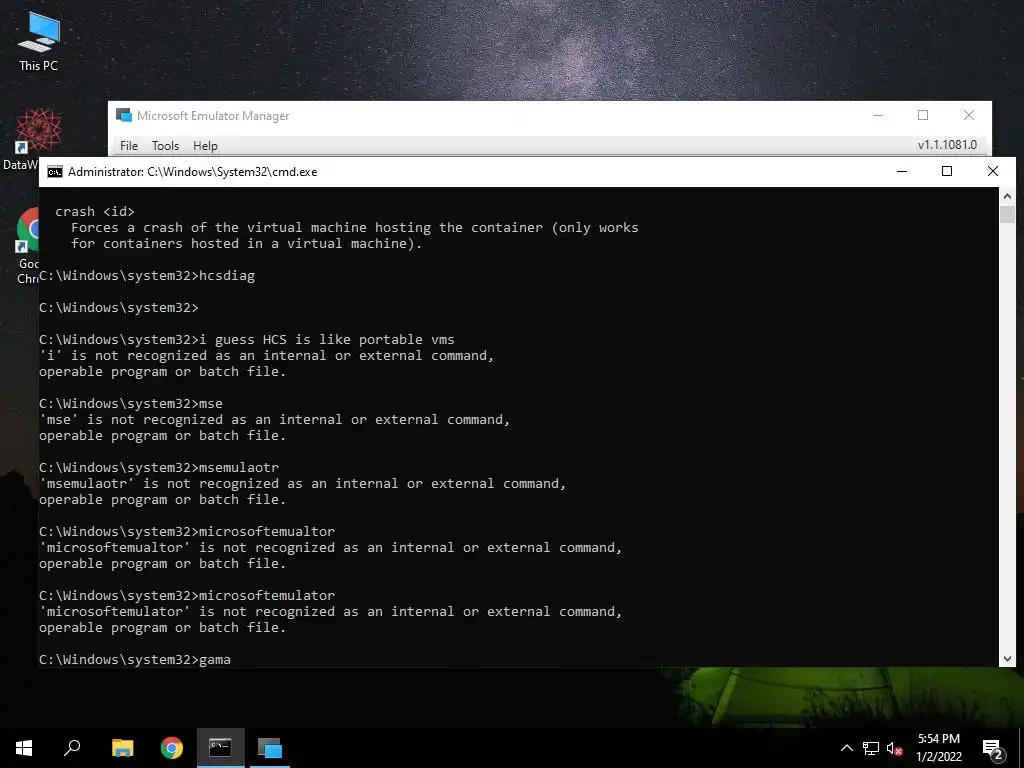Open the Tools menu in Emulator Manager
Screen dimensions: 1024x768
[x=165, y=146]
